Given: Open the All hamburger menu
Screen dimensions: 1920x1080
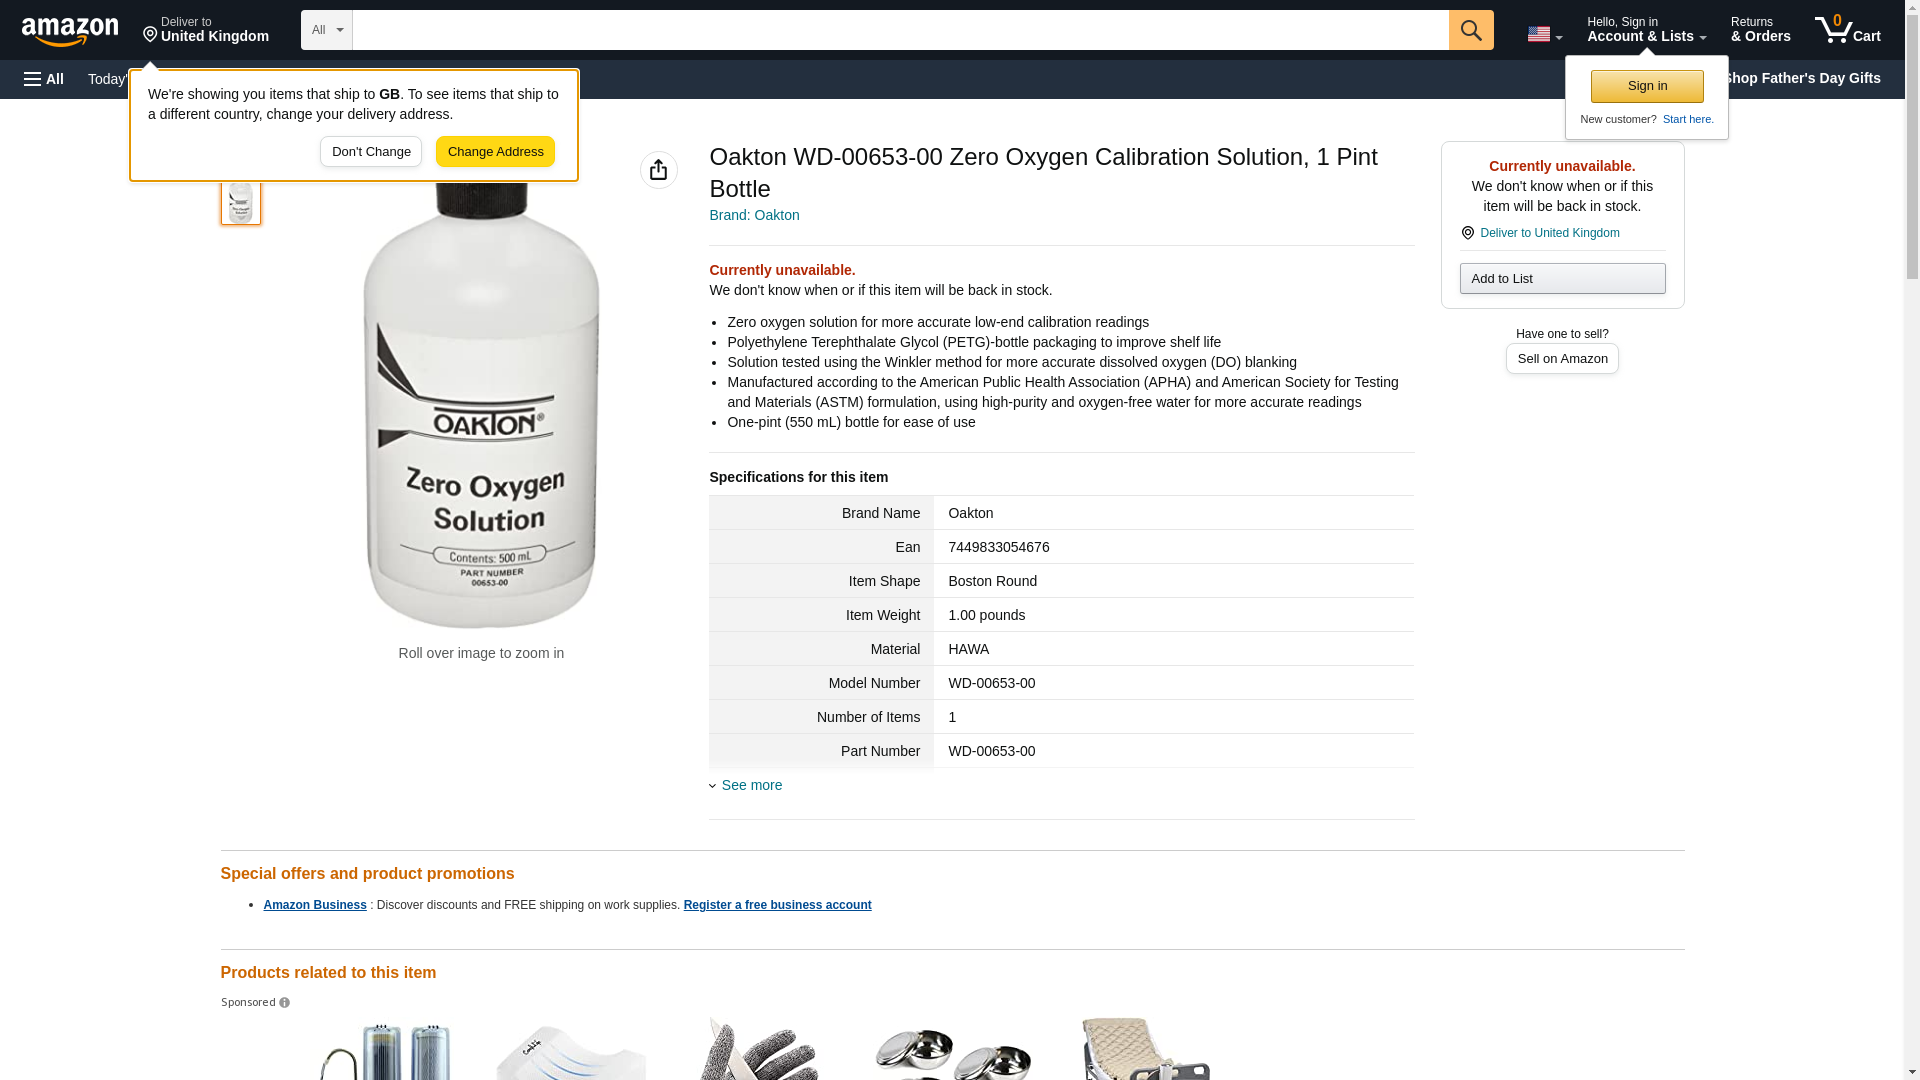Looking at the screenshot, I should click(x=44, y=79).
